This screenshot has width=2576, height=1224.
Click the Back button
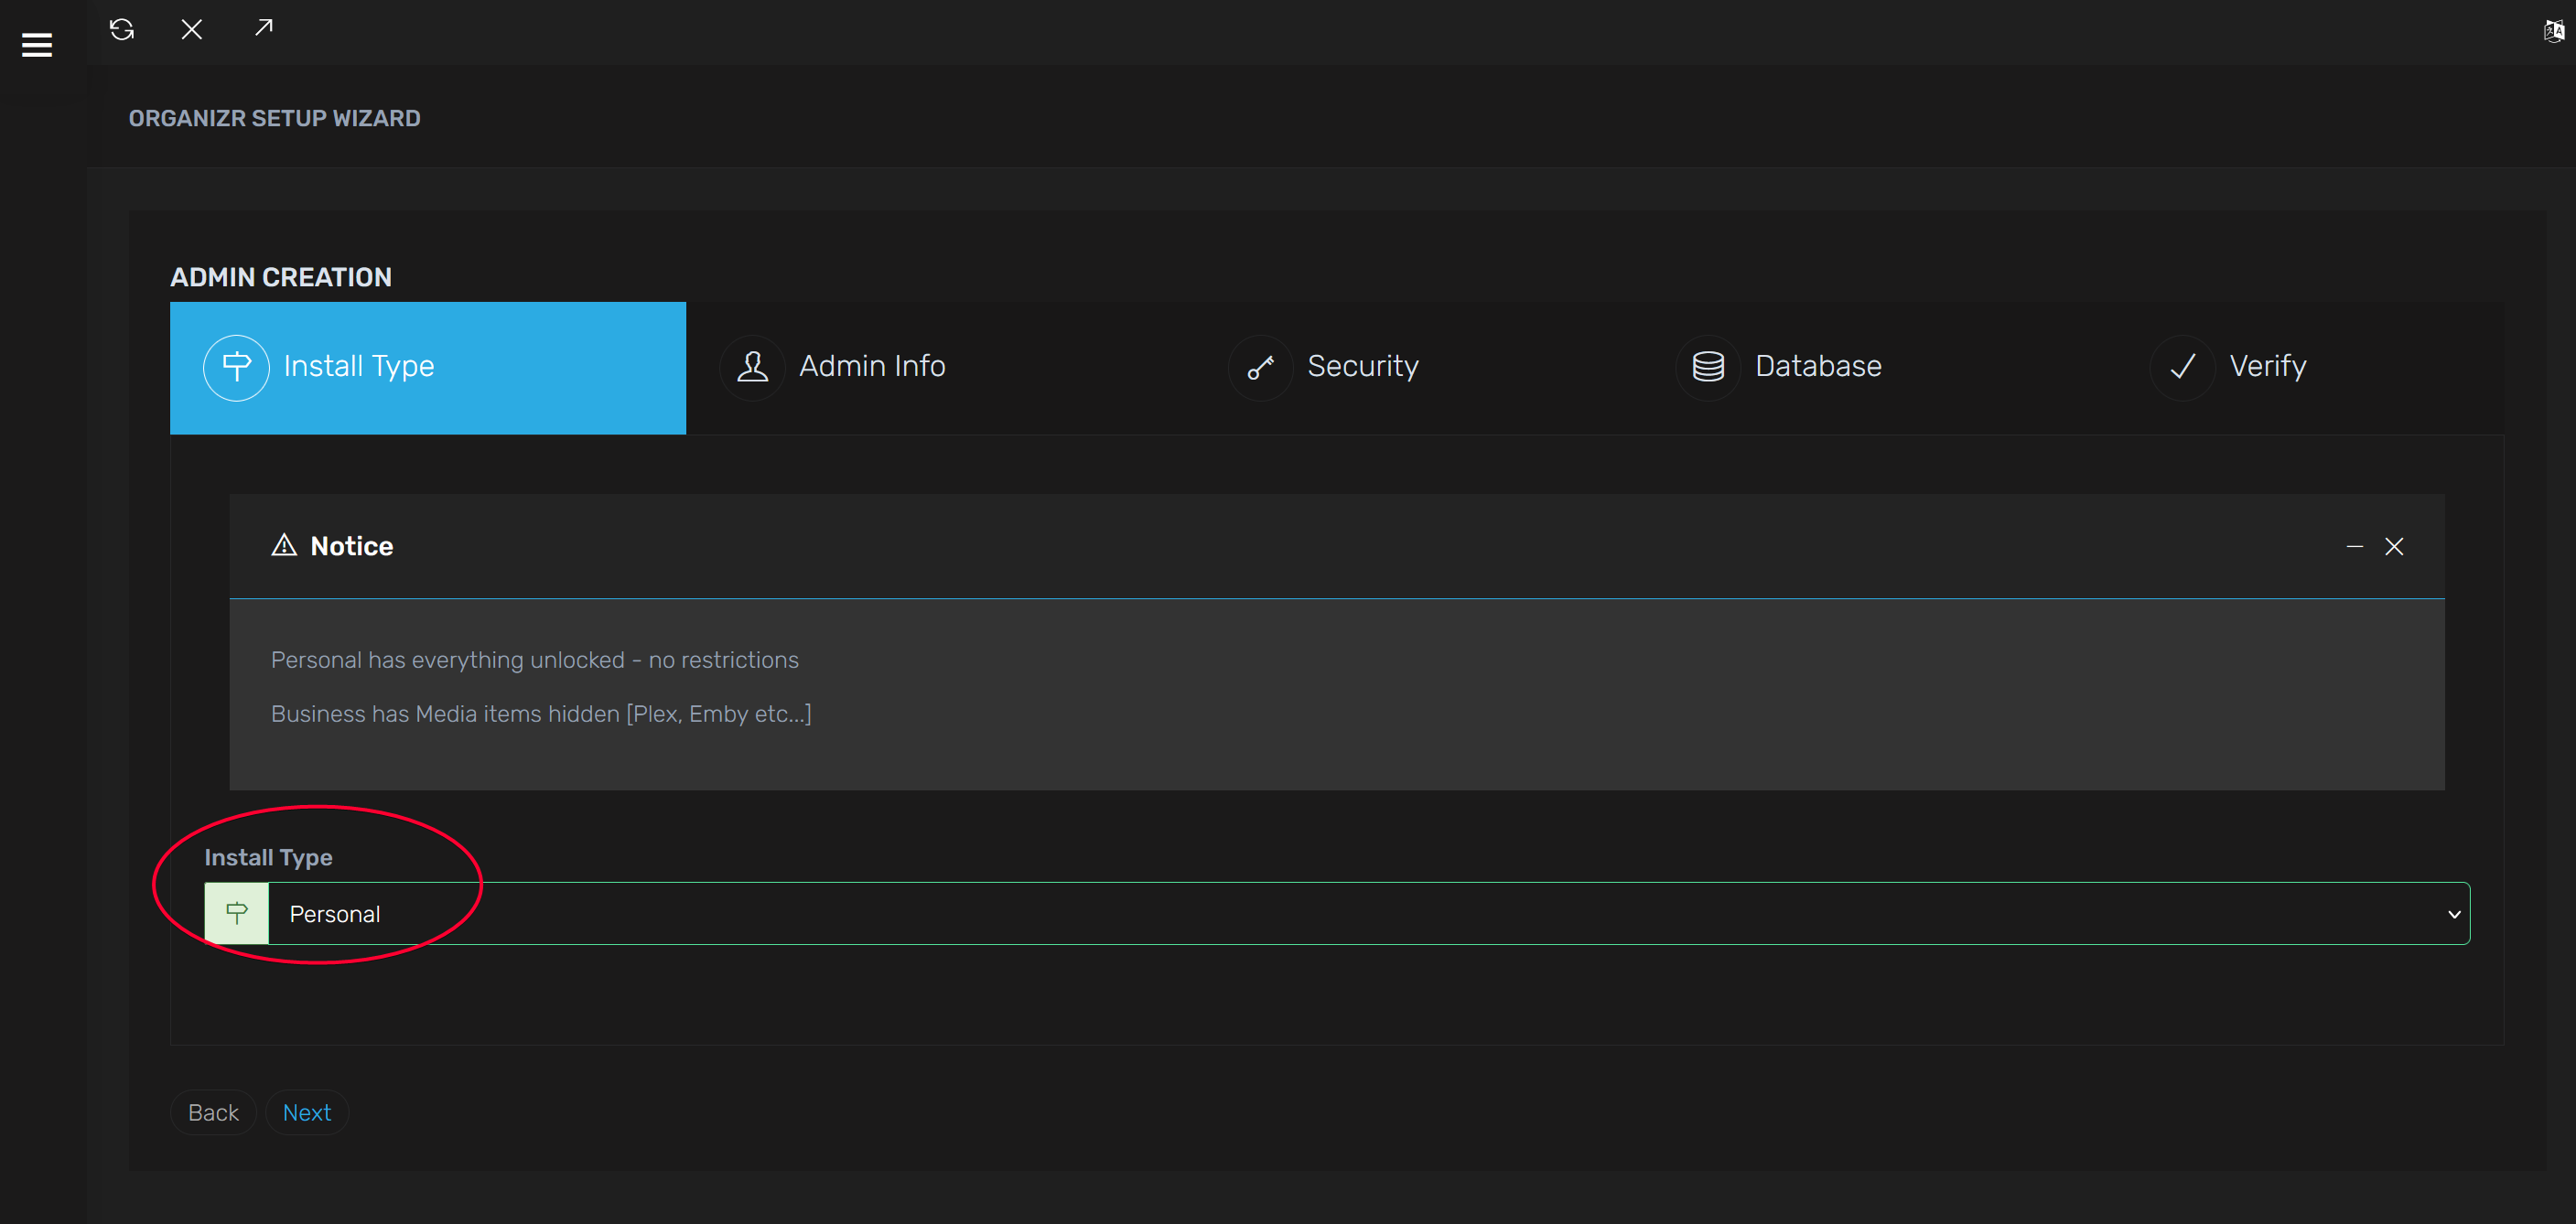click(x=213, y=1112)
